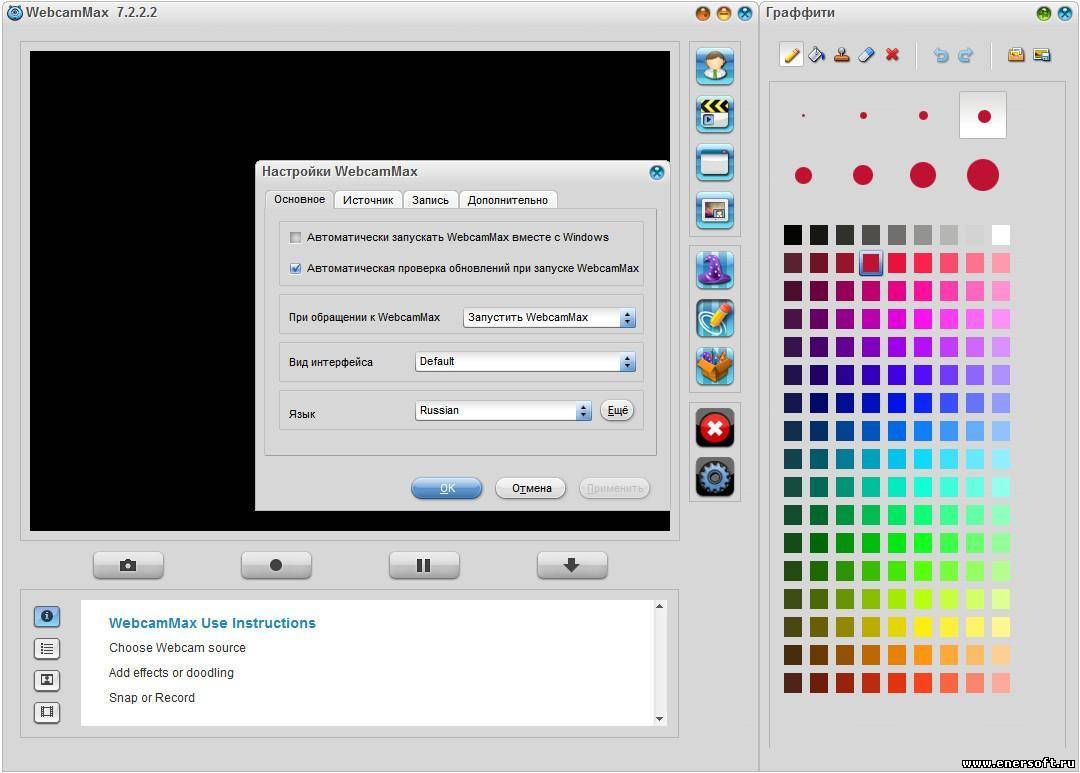The width and height of the screenshot is (1080, 773).
Task: Click the instructions panel scroll up arrow
Action: click(659, 607)
